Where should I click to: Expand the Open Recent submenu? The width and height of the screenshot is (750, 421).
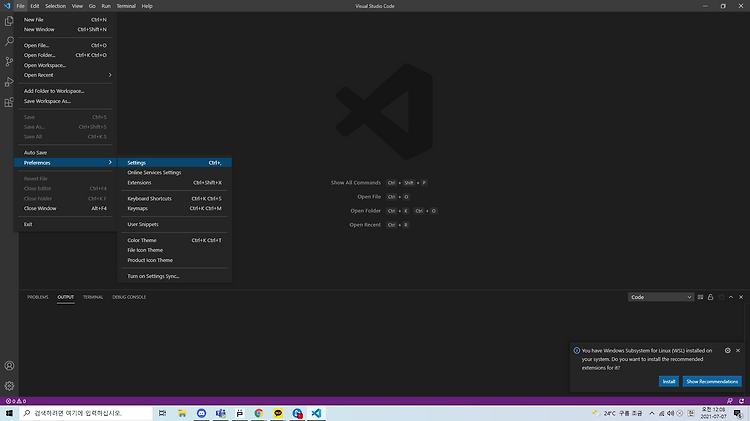[x=65, y=75]
